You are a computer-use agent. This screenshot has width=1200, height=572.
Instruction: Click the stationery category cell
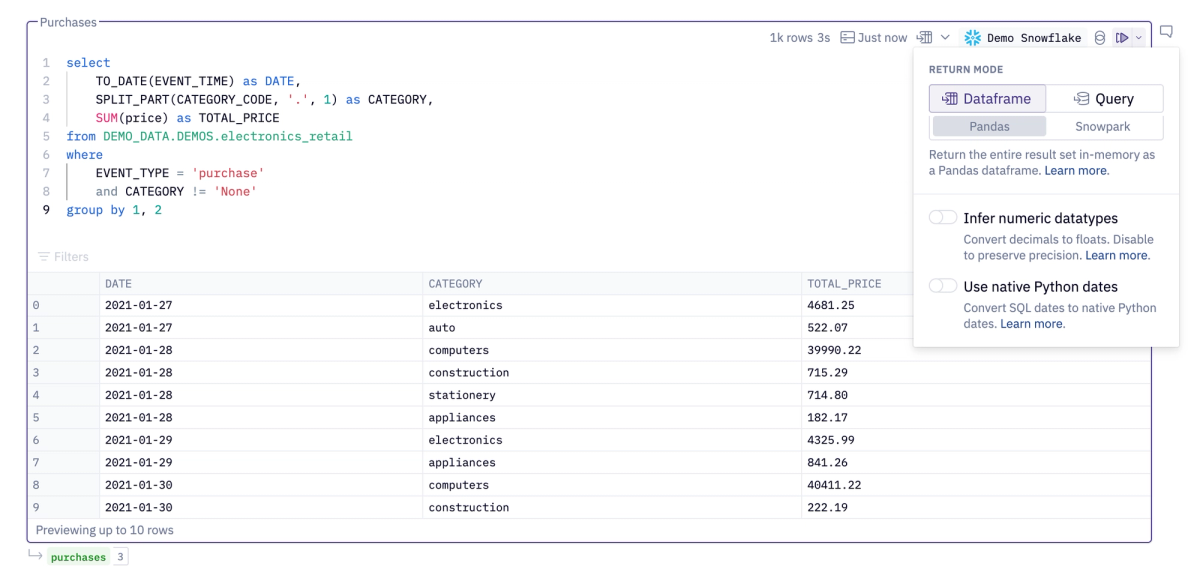[611, 395]
